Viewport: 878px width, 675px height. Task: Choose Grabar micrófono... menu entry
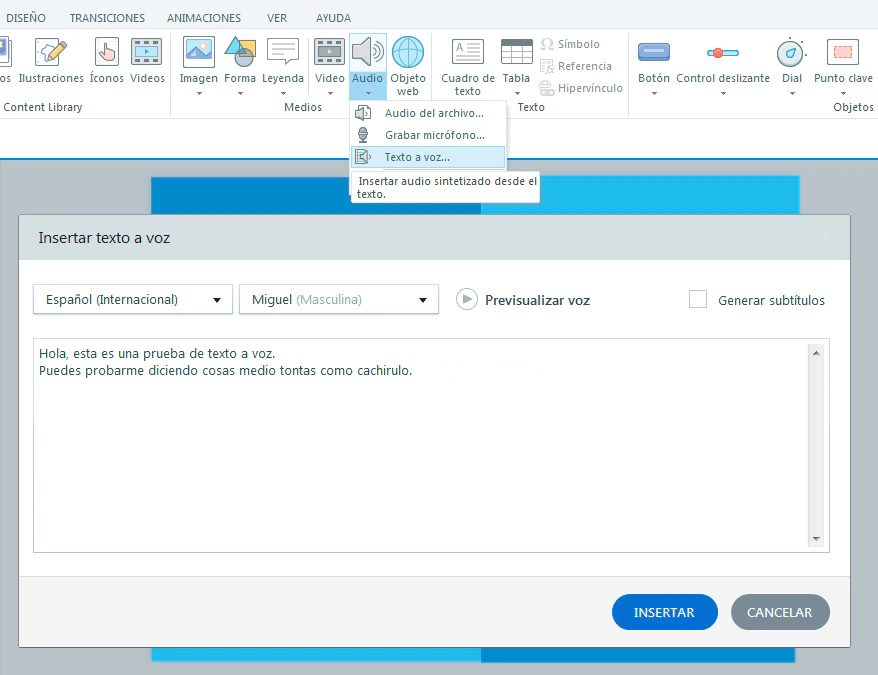pos(428,135)
